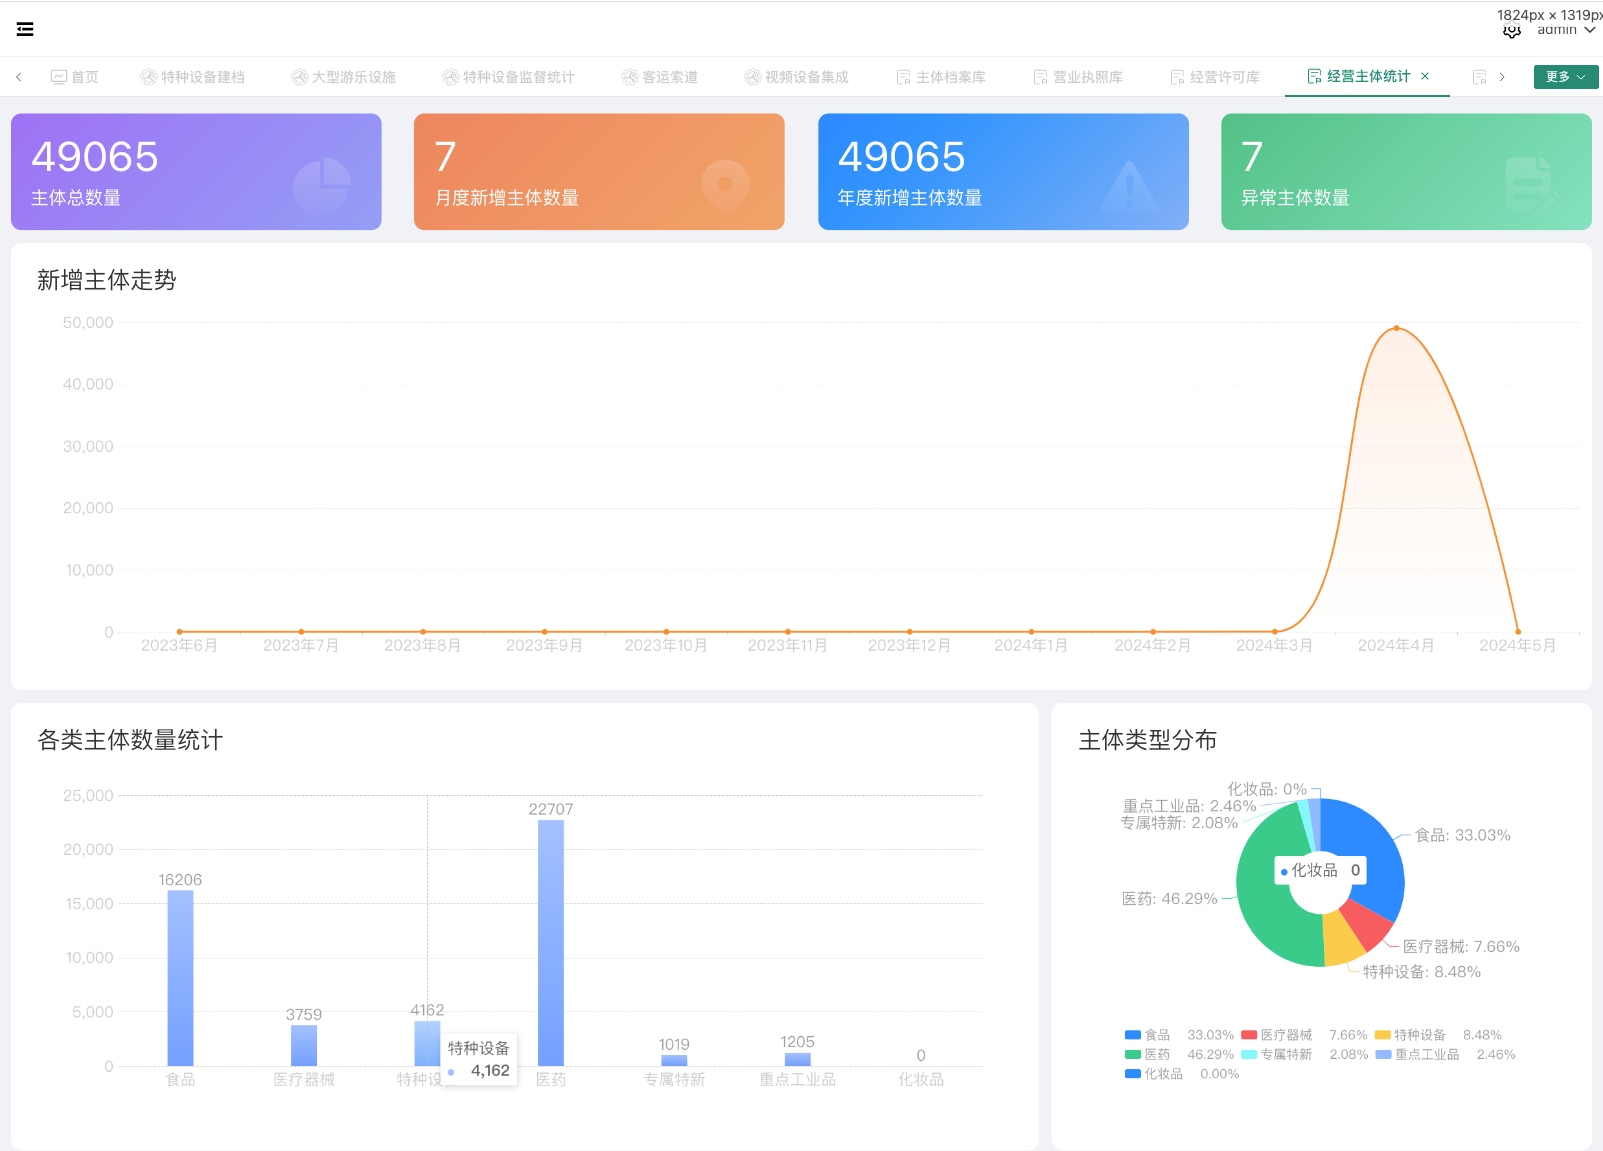The height and width of the screenshot is (1151, 1603).
Task: Click the red 医疗器械 pie slice
Action: pos(1366,924)
